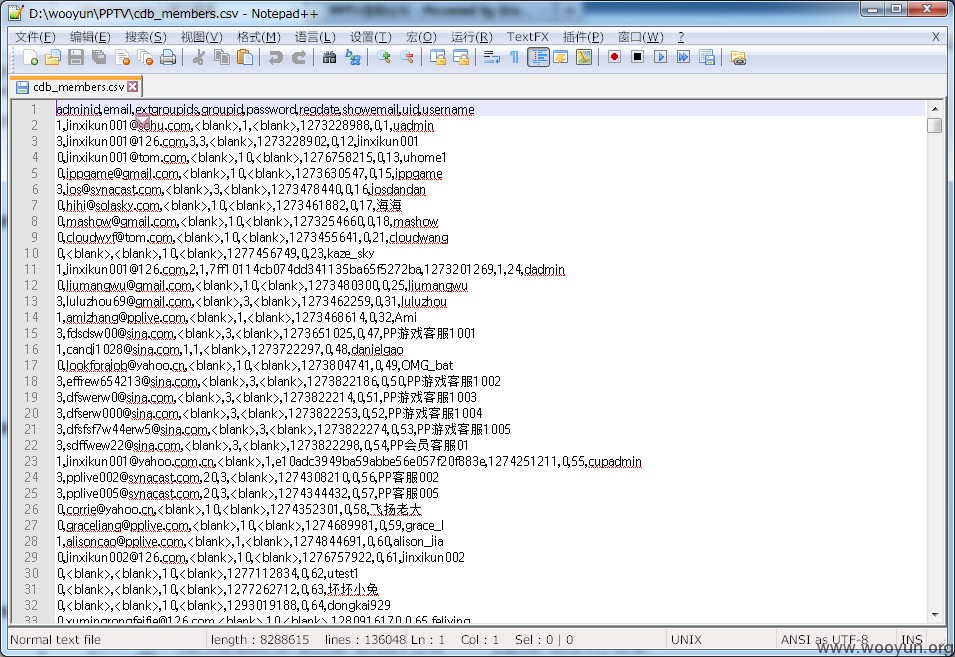Click the Redo arrow icon

298,58
